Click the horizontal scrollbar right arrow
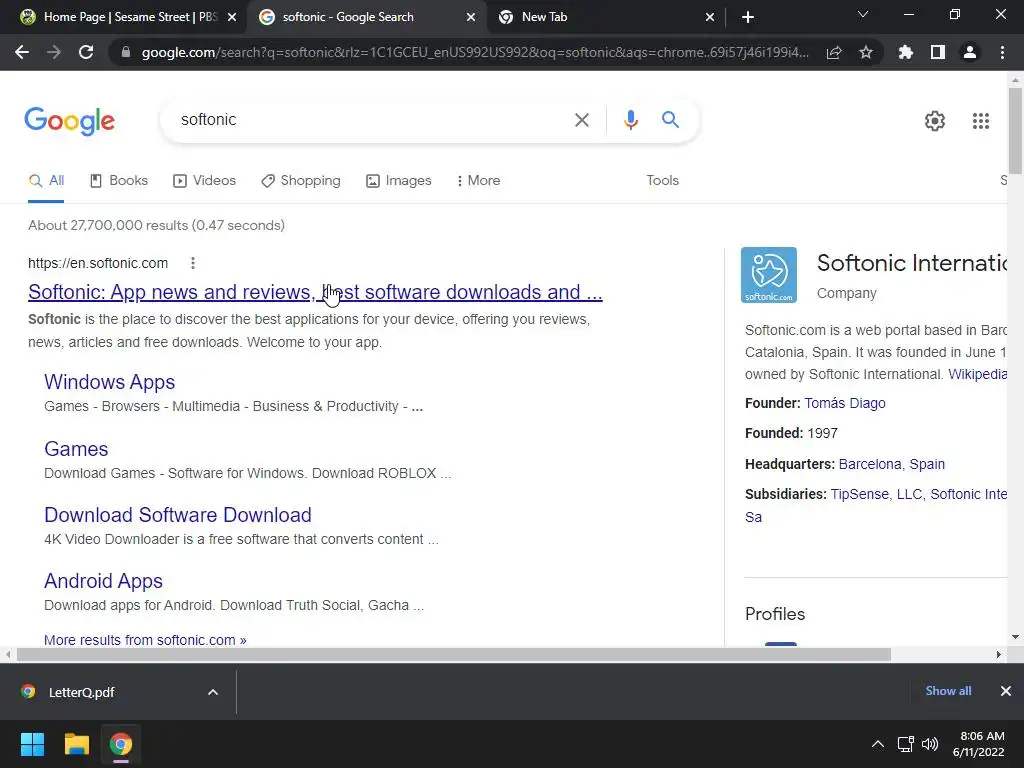This screenshot has height=768, width=1024. [x=999, y=654]
